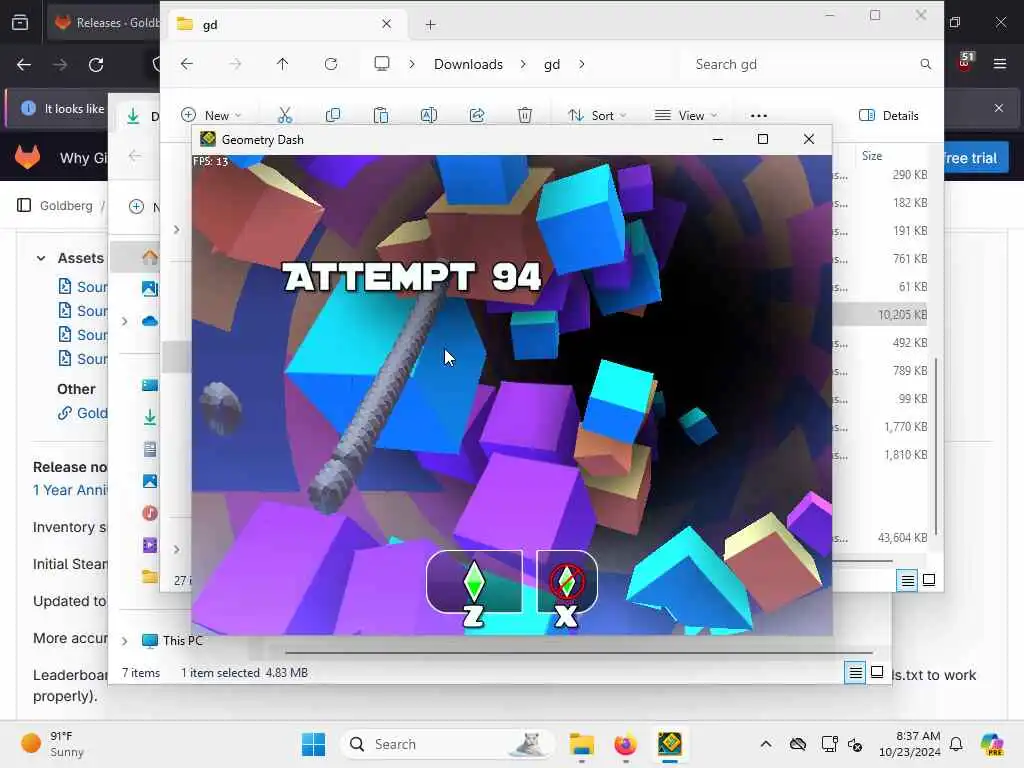Select the file row sized 10,205 KB
Image resolution: width=1024 pixels, height=768 pixels.
point(881,315)
